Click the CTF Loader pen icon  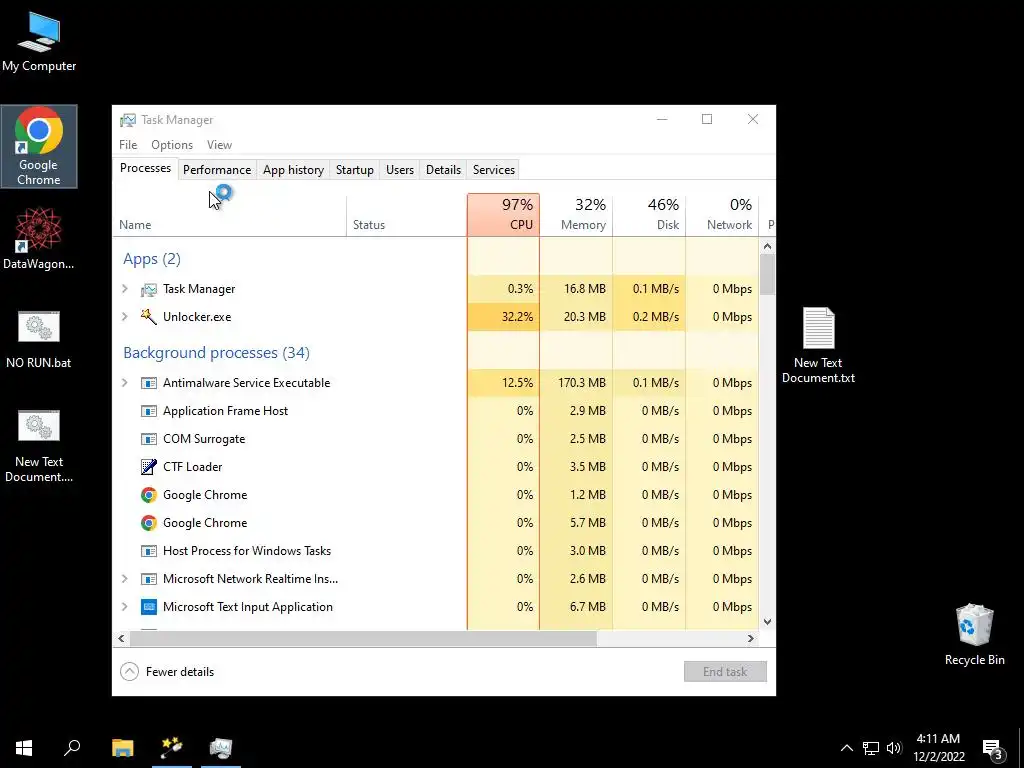tap(149, 466)
